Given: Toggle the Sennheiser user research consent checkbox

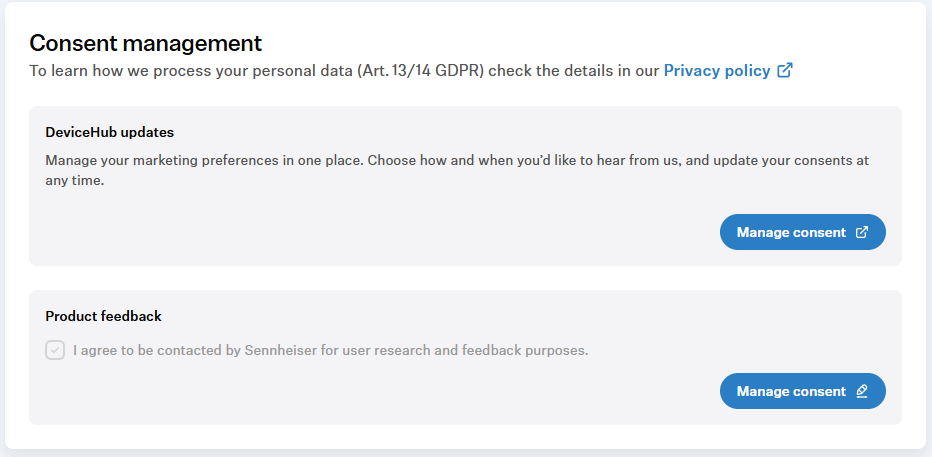Looking at the screenshot, I should coord(55,350).
